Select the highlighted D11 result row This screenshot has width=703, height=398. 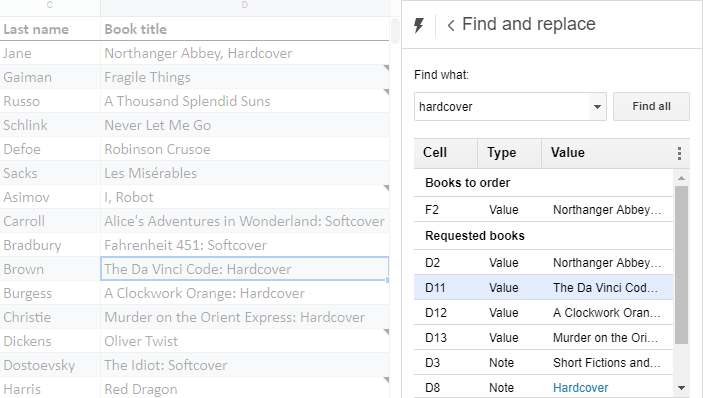click(x=543, y=288)
